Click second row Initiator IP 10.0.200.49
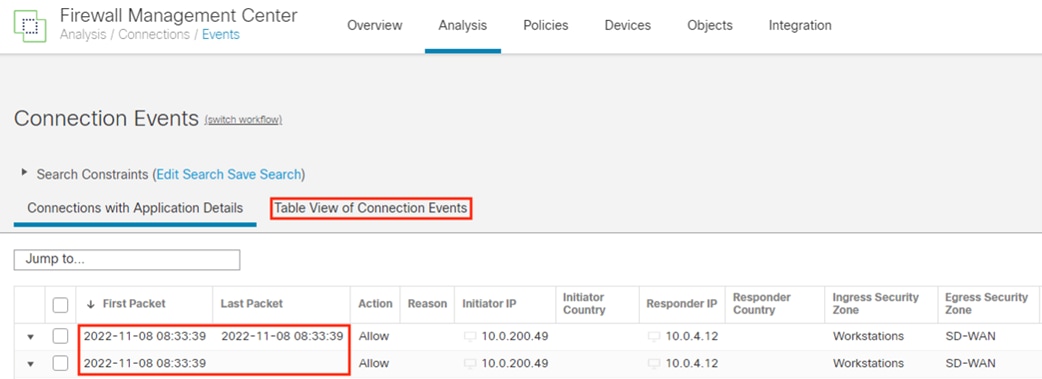 [x=515, y=363]
